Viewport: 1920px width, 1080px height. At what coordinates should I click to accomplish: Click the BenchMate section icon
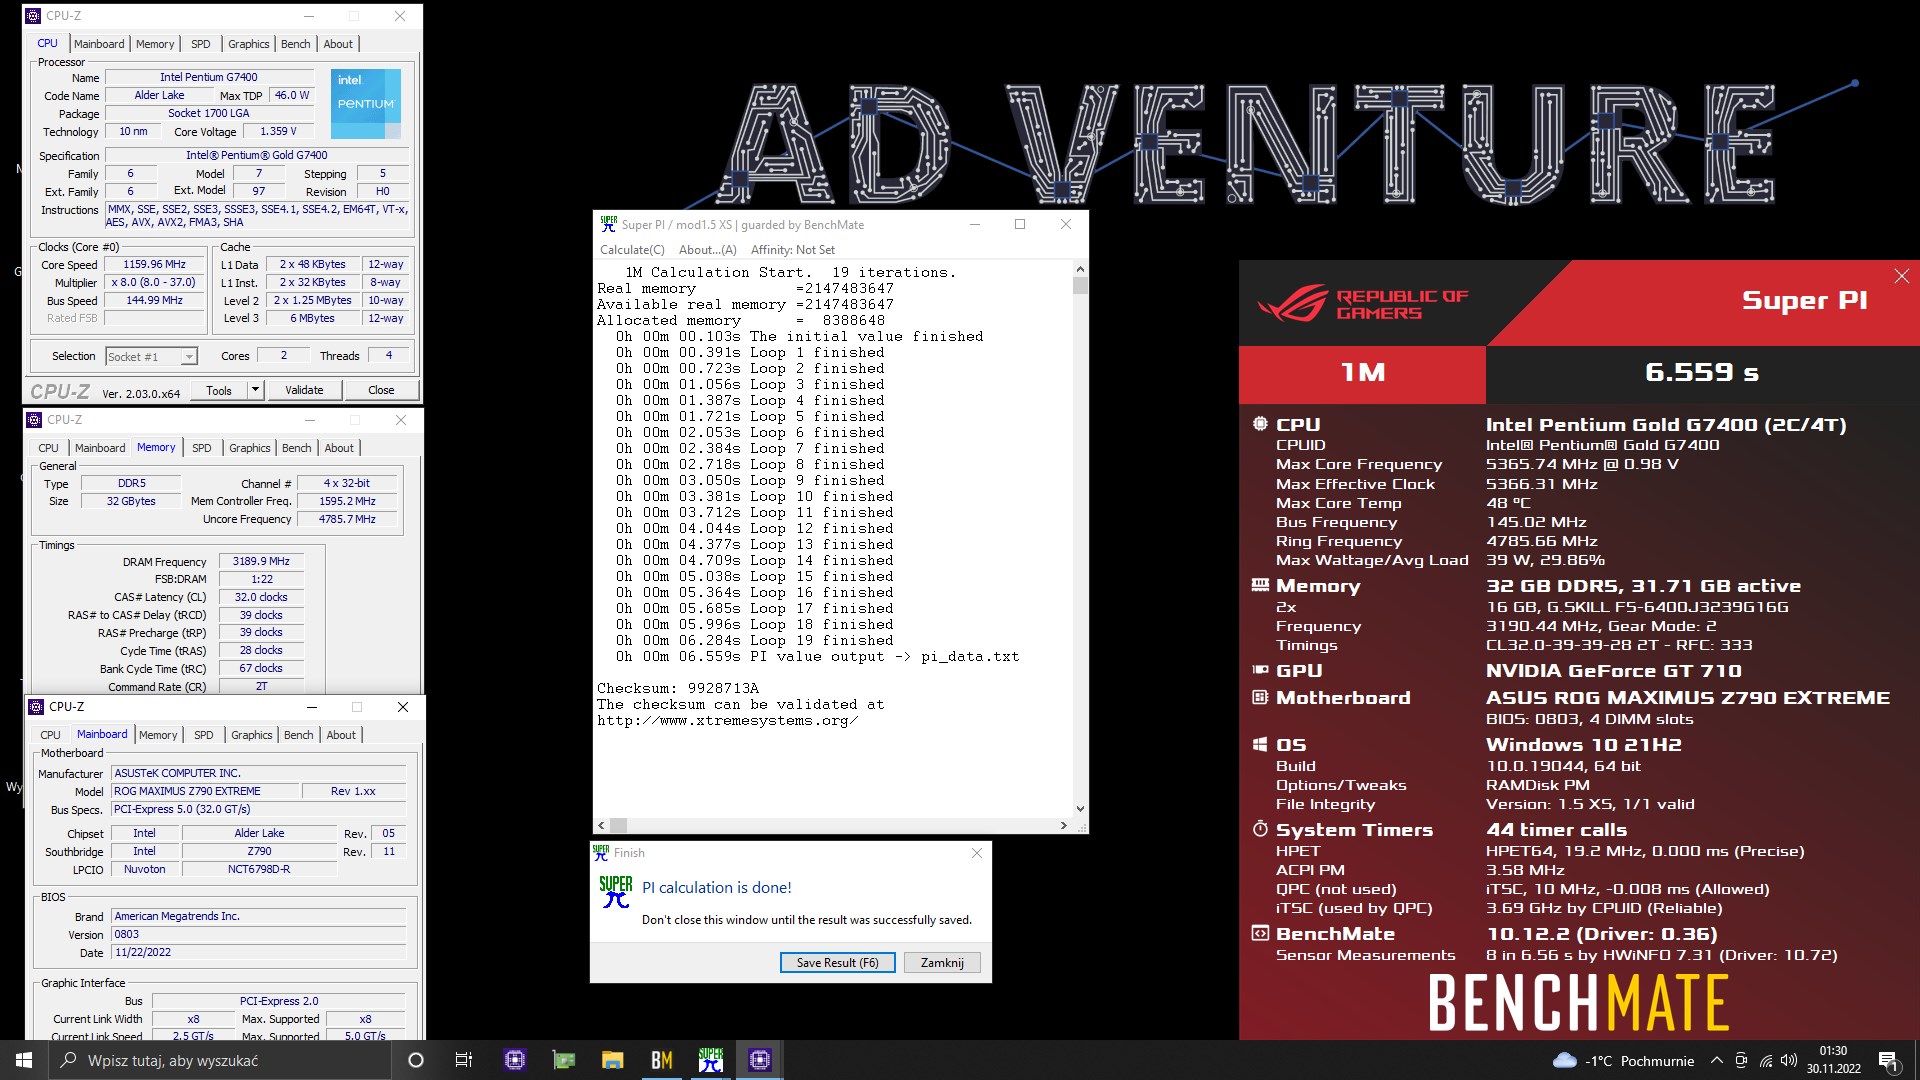(1260, 933)
